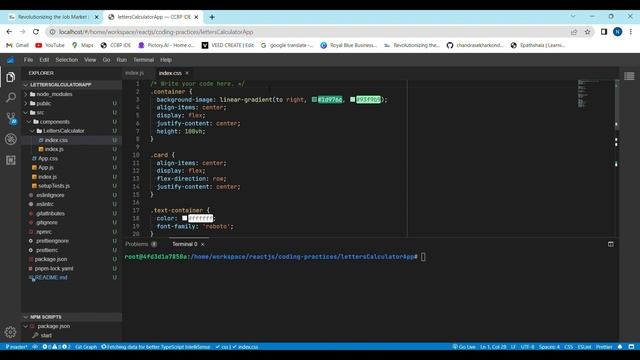
Task: Click Go Live in the status bar
Action: pyautogui.click(x=464, y=347)
